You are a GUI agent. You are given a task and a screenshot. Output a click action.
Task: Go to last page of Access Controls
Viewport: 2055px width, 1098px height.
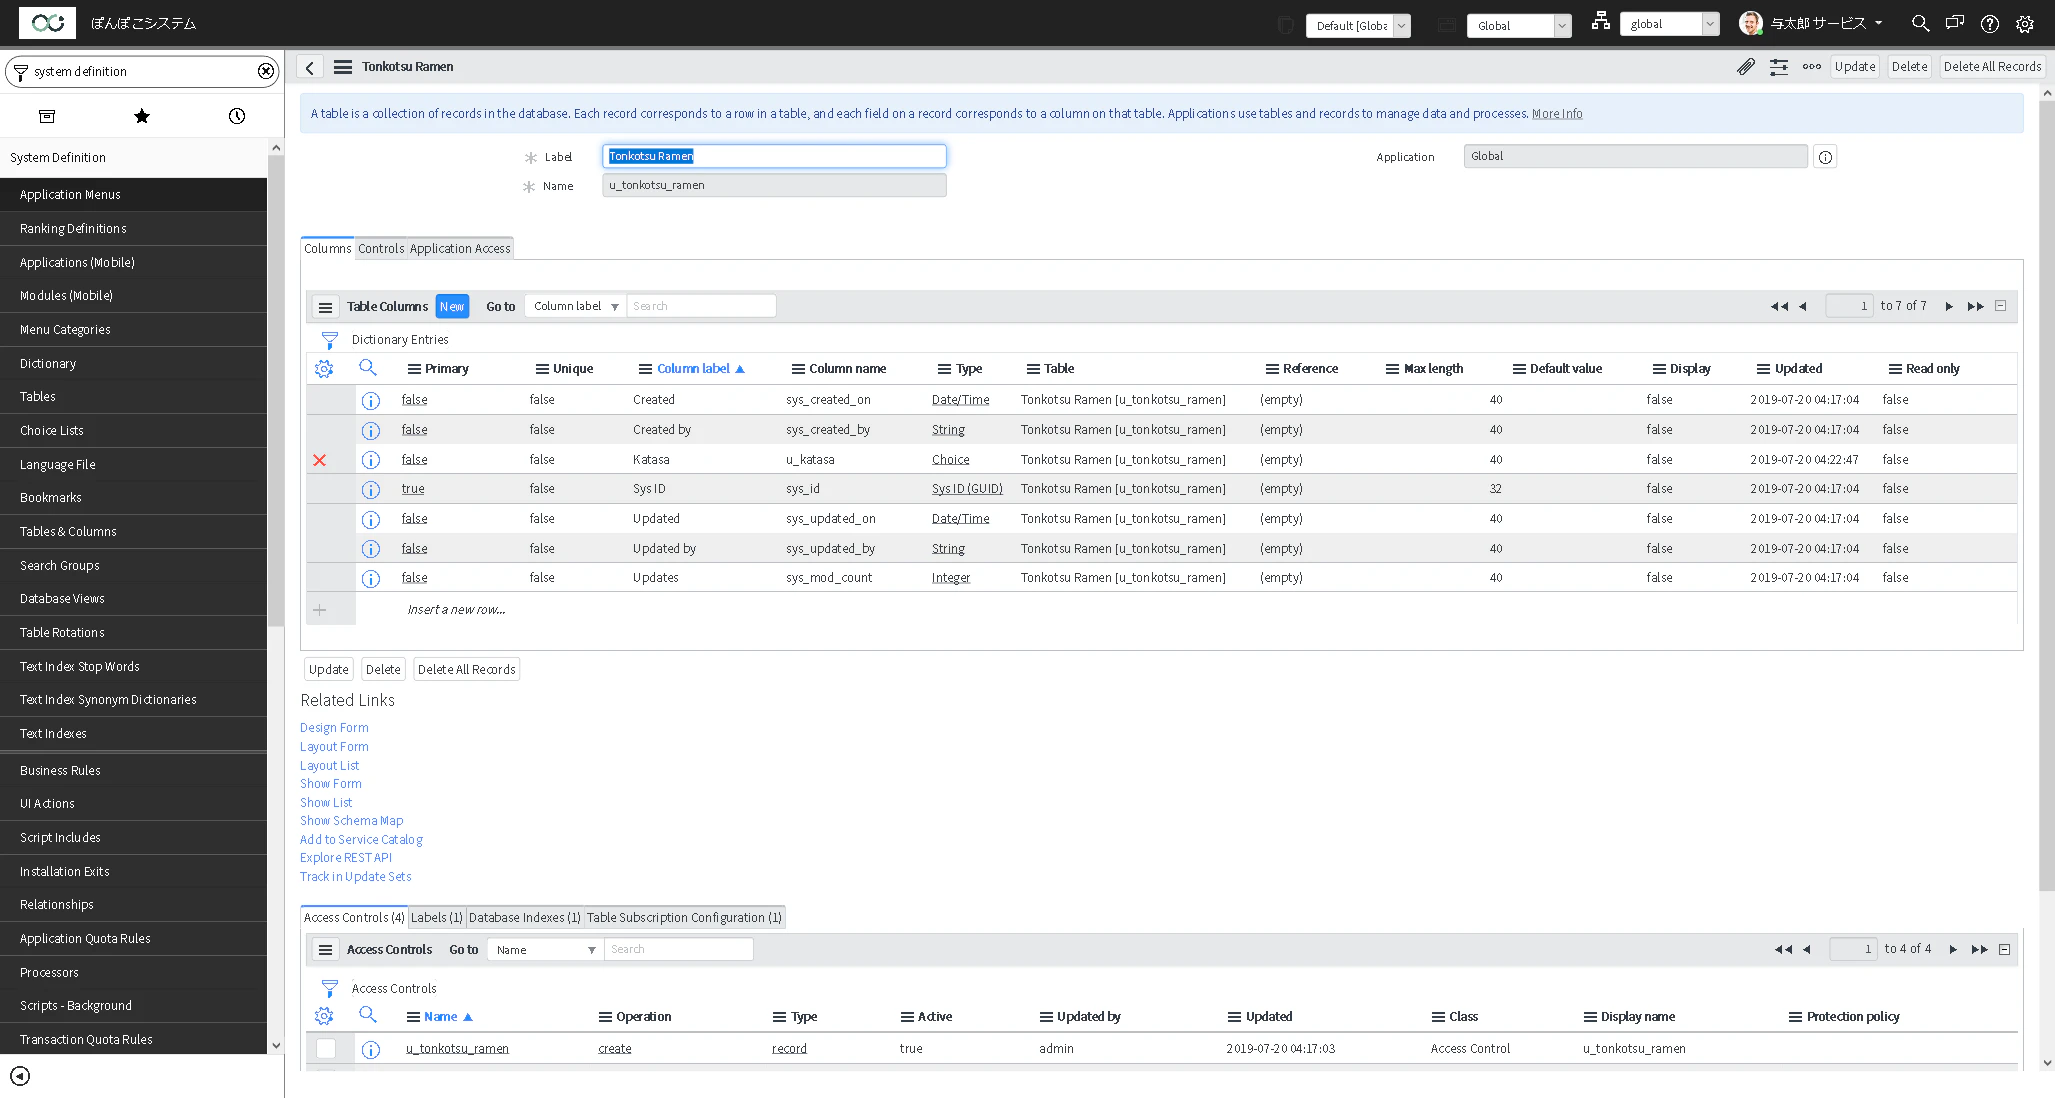pyautogui.click(x=1980, y=949)
